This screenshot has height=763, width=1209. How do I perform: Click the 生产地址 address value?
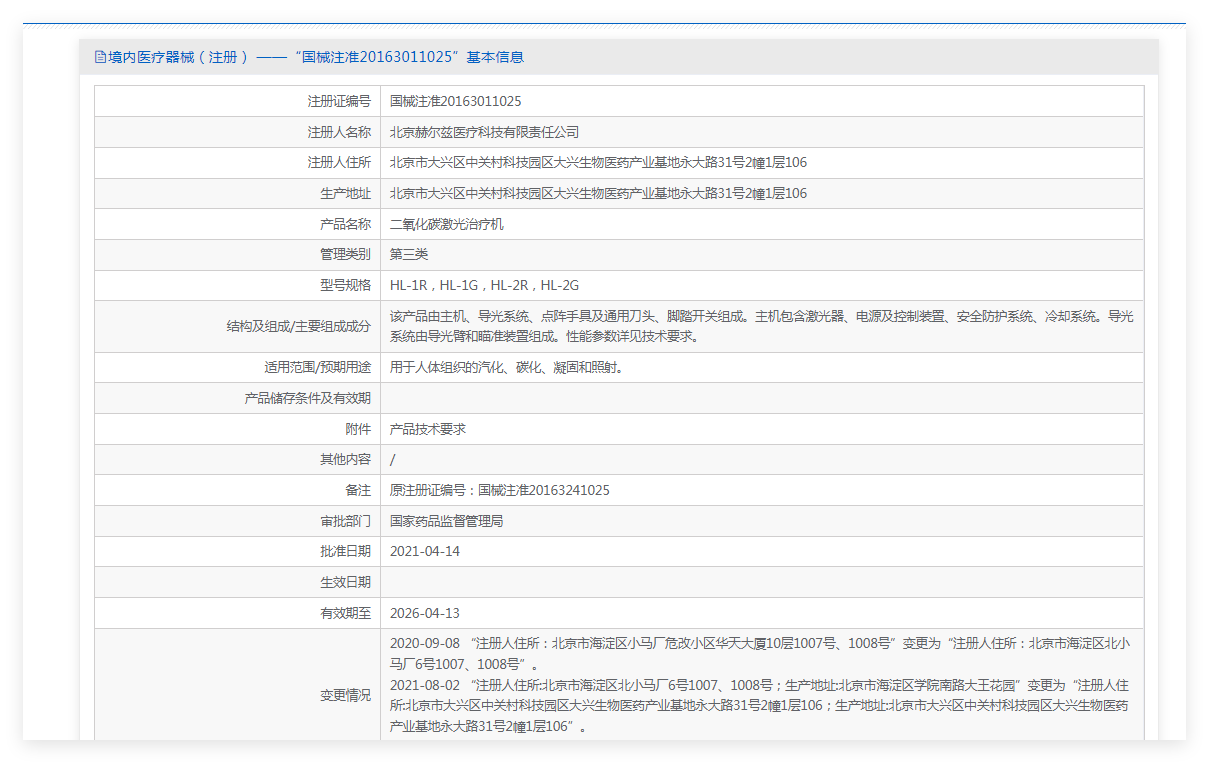pyautogui.click(x=598, y=193)
